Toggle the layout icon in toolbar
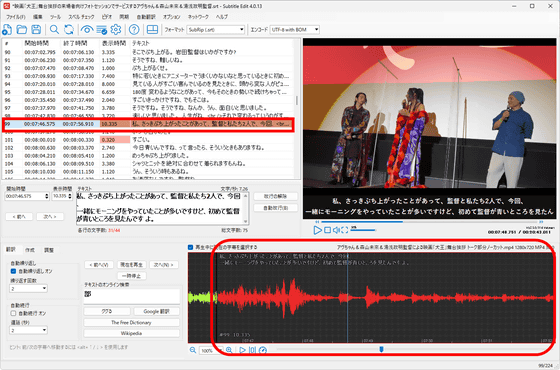Viewport: 560px width, 370px height. point(152,30)
